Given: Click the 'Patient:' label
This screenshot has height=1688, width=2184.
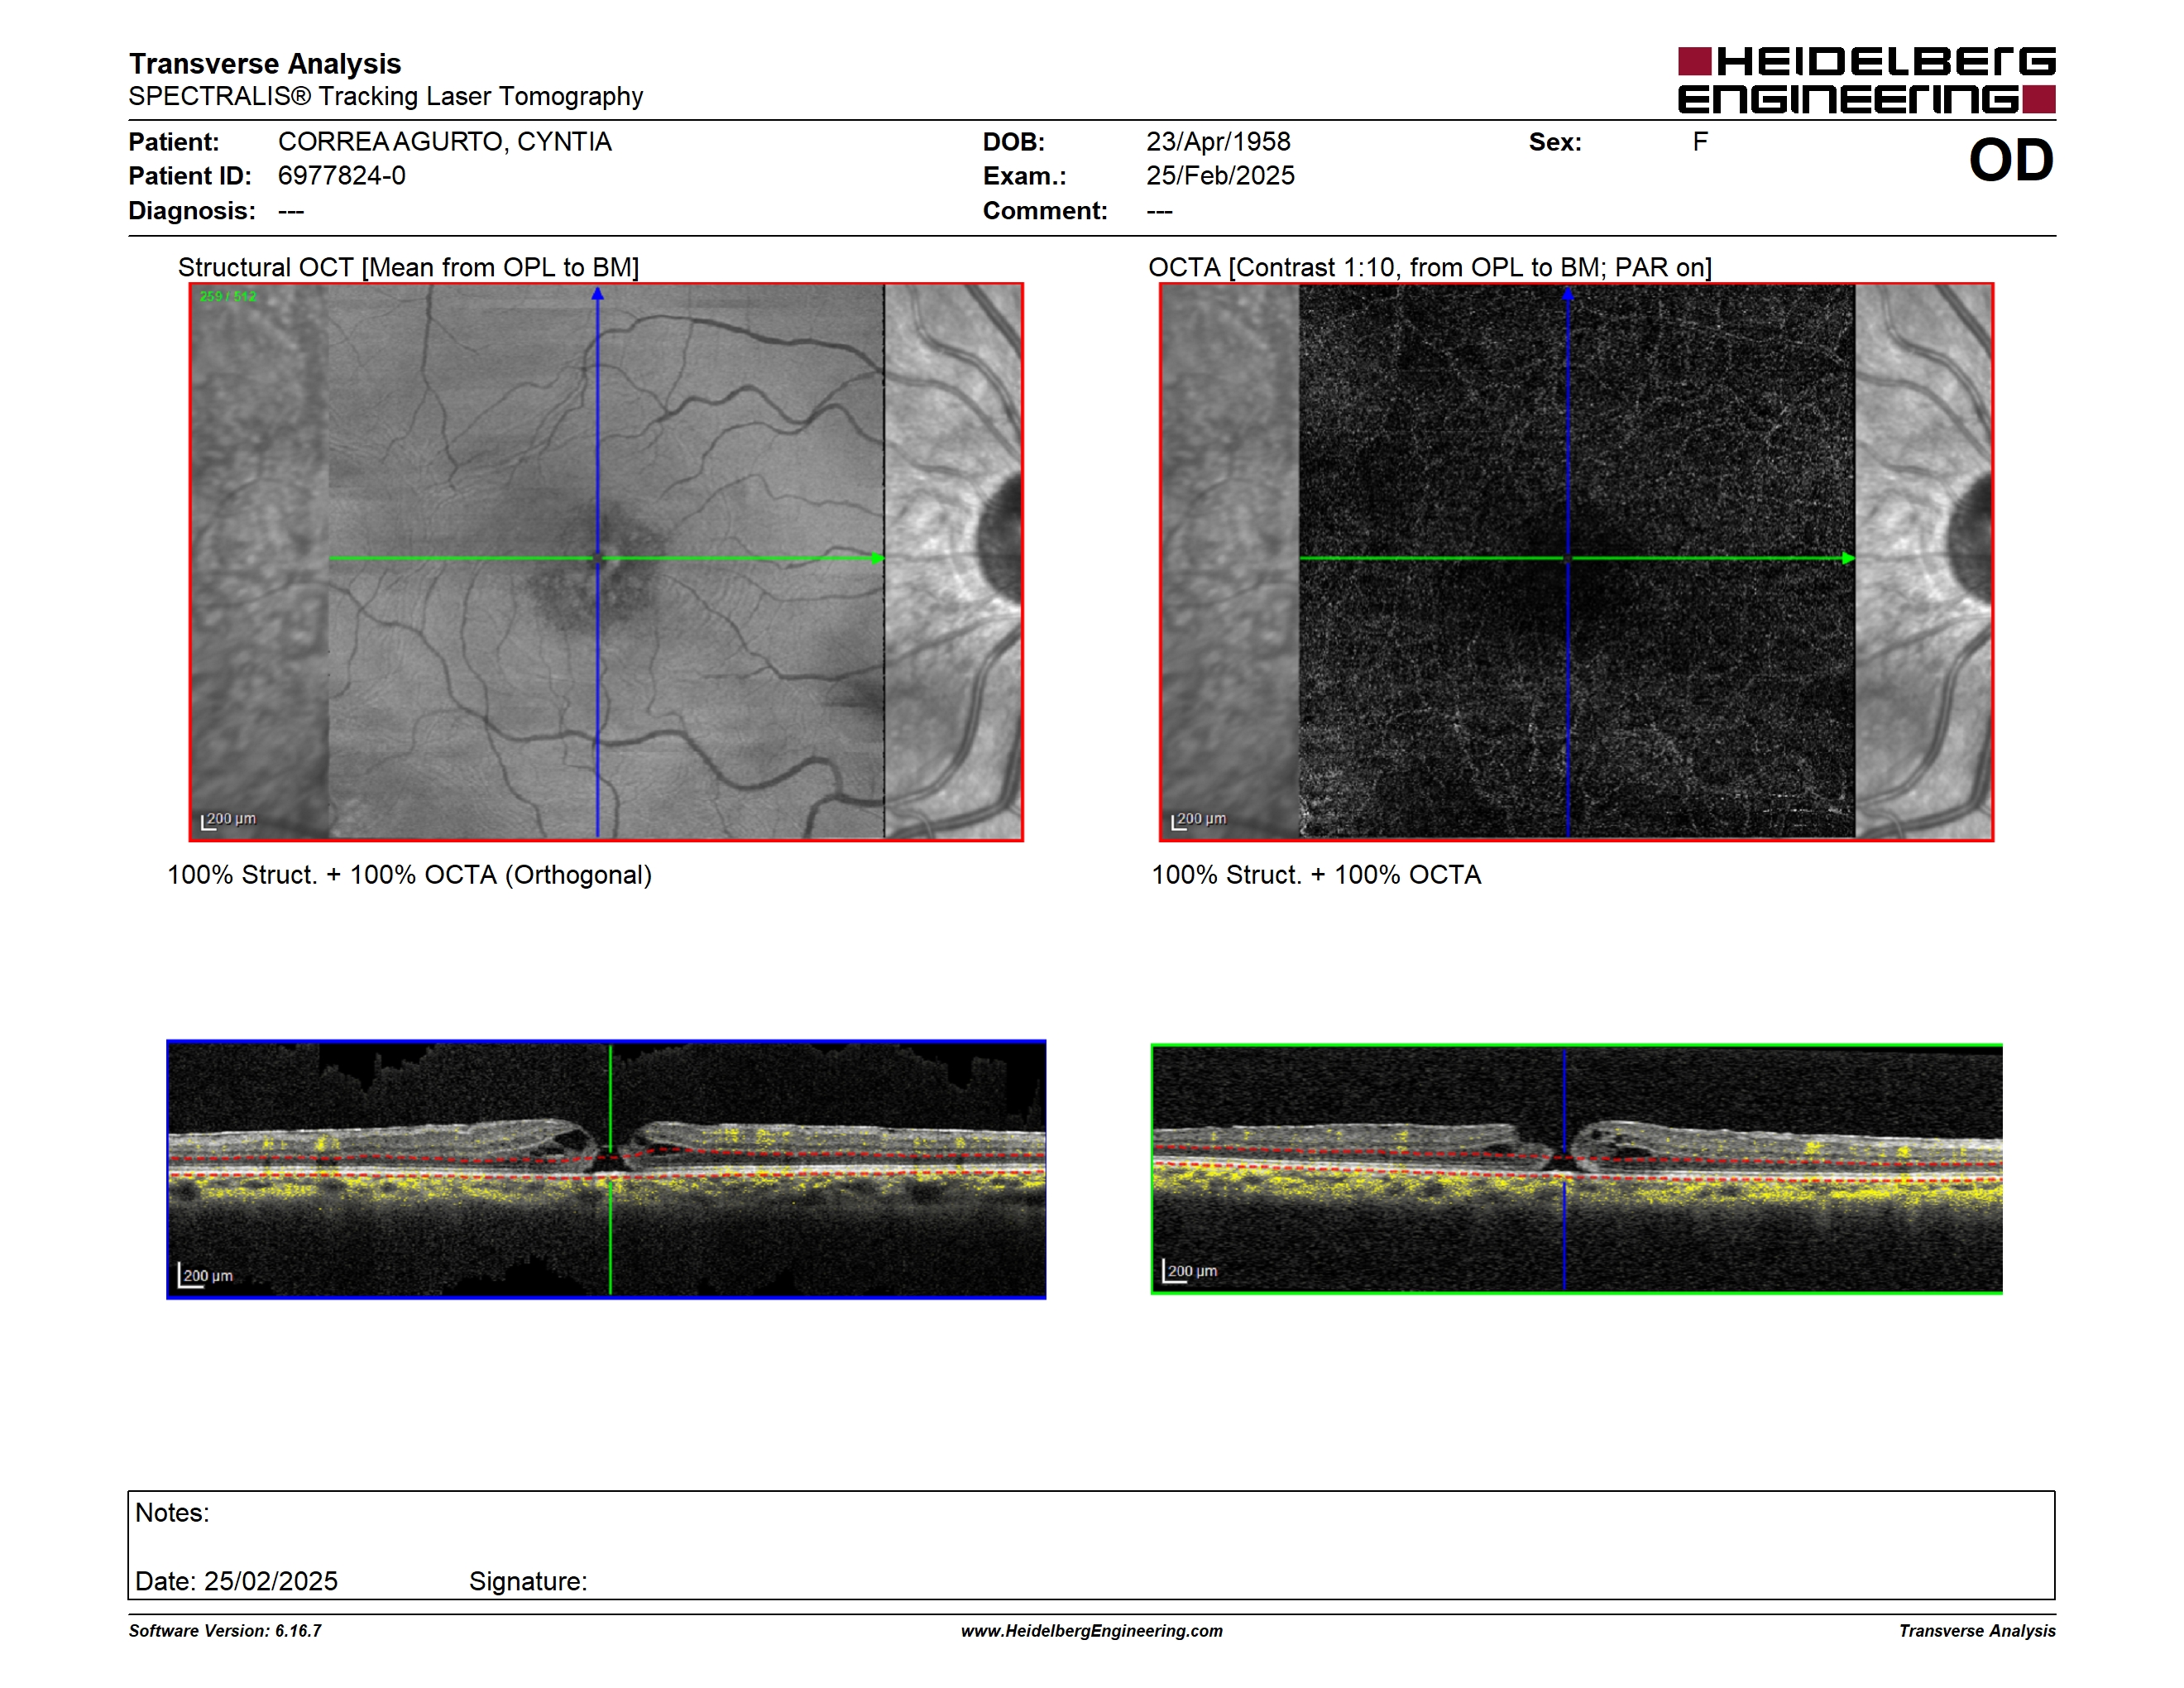Looking at the screenshot, I should coord(174,142).
